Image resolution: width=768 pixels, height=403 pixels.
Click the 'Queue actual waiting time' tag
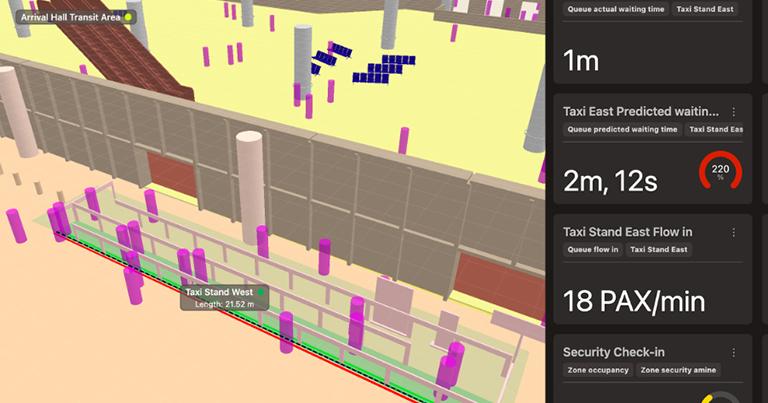614,9
